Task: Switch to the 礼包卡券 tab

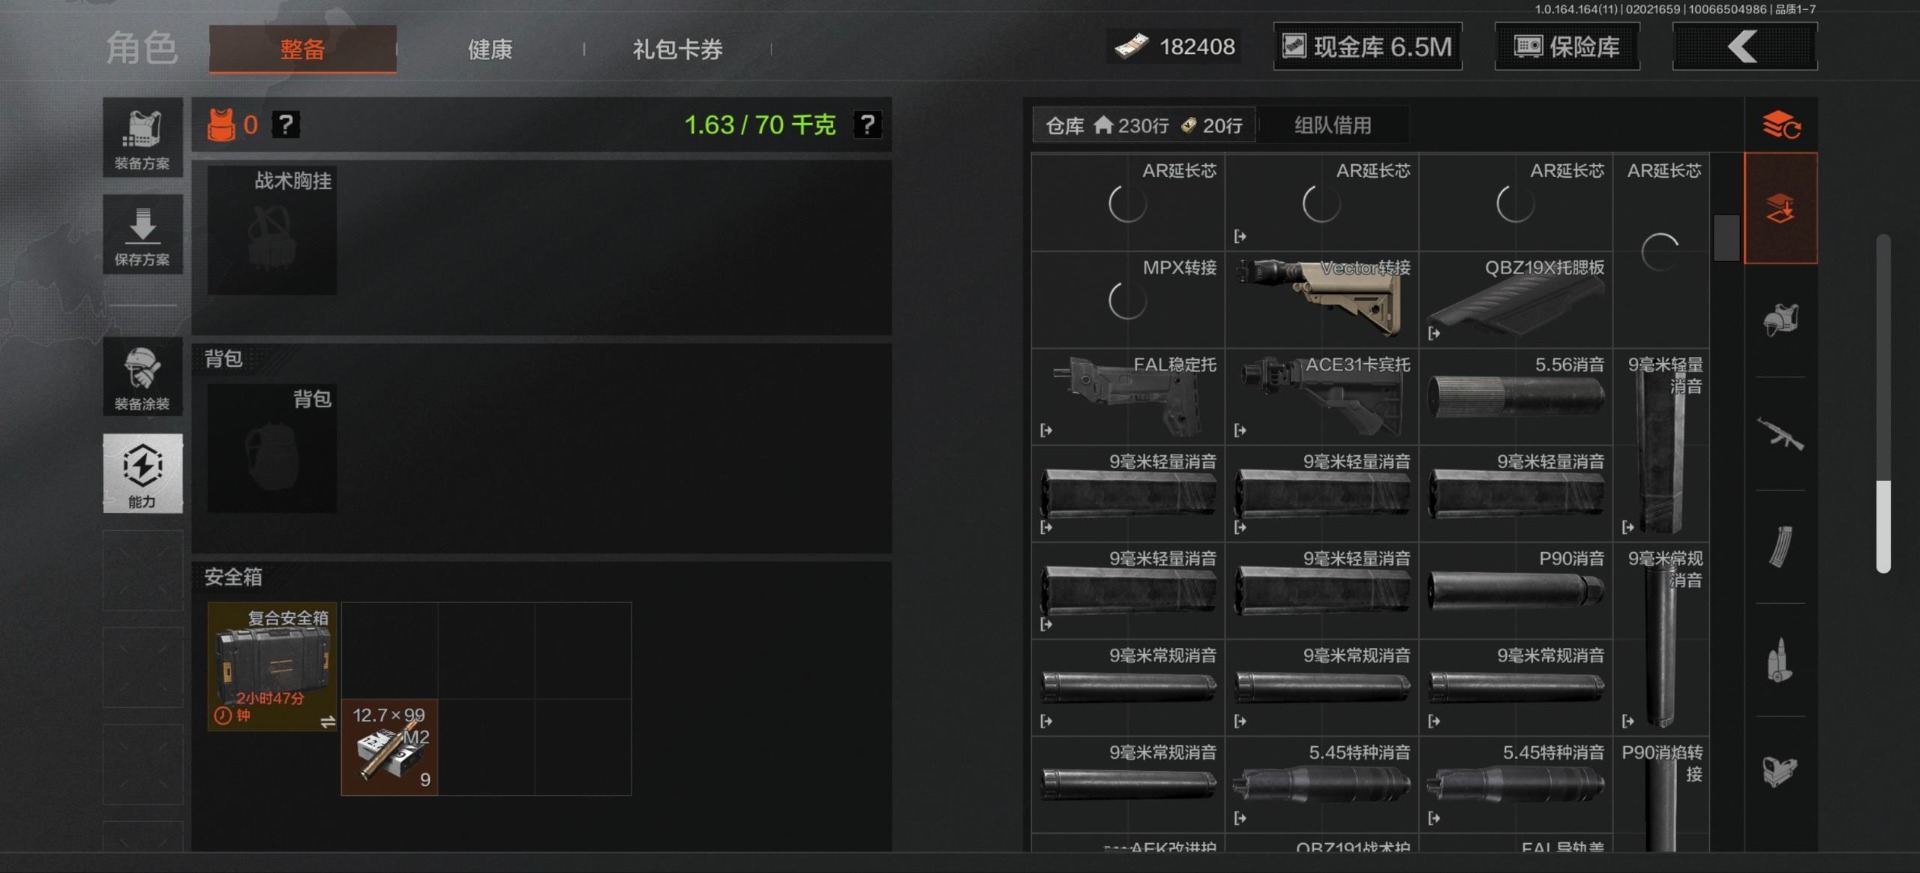Action: pyautogui.click(x=677, y=49)
